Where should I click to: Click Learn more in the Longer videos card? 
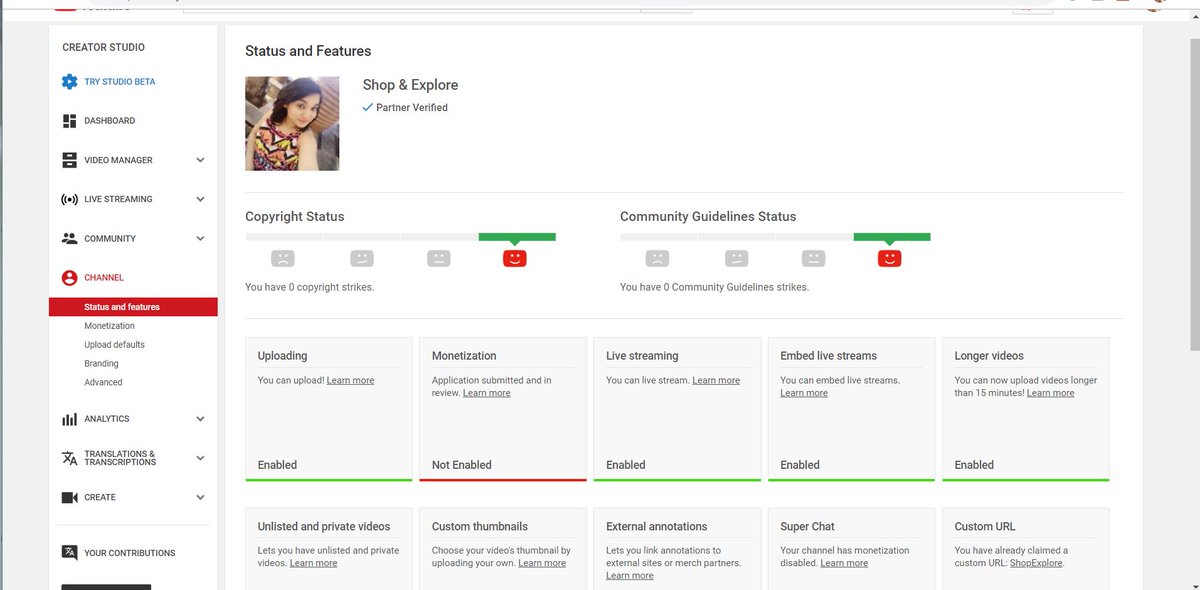(x=1050, y=393)
